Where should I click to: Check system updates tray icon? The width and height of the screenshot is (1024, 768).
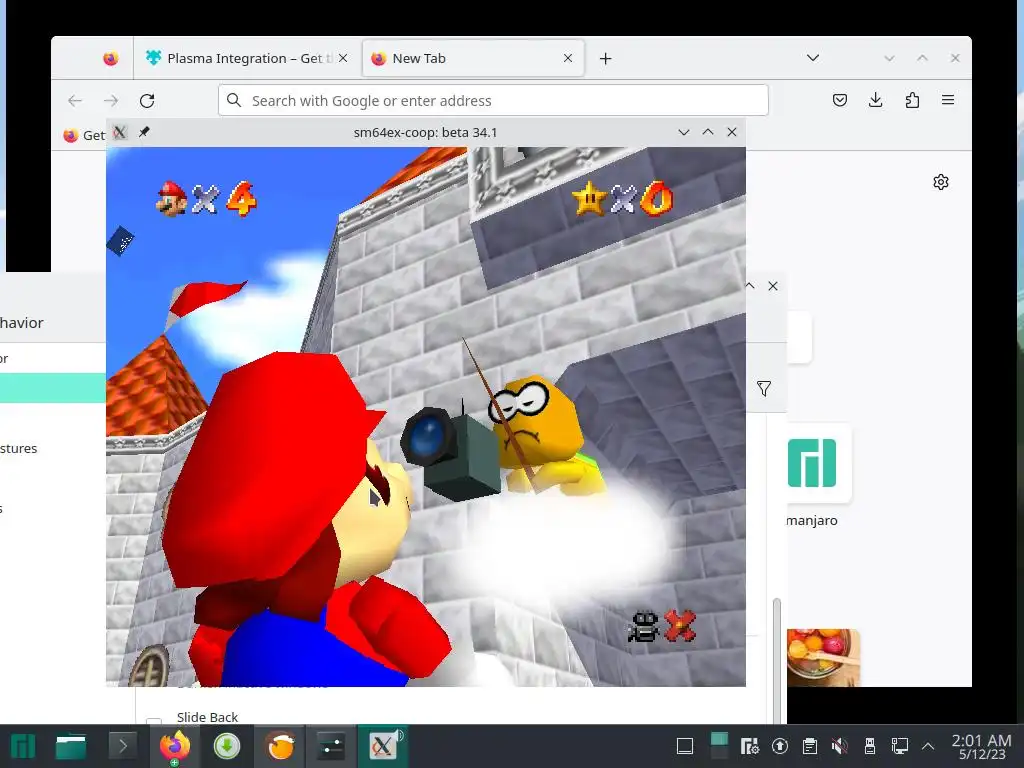[780, 746]
